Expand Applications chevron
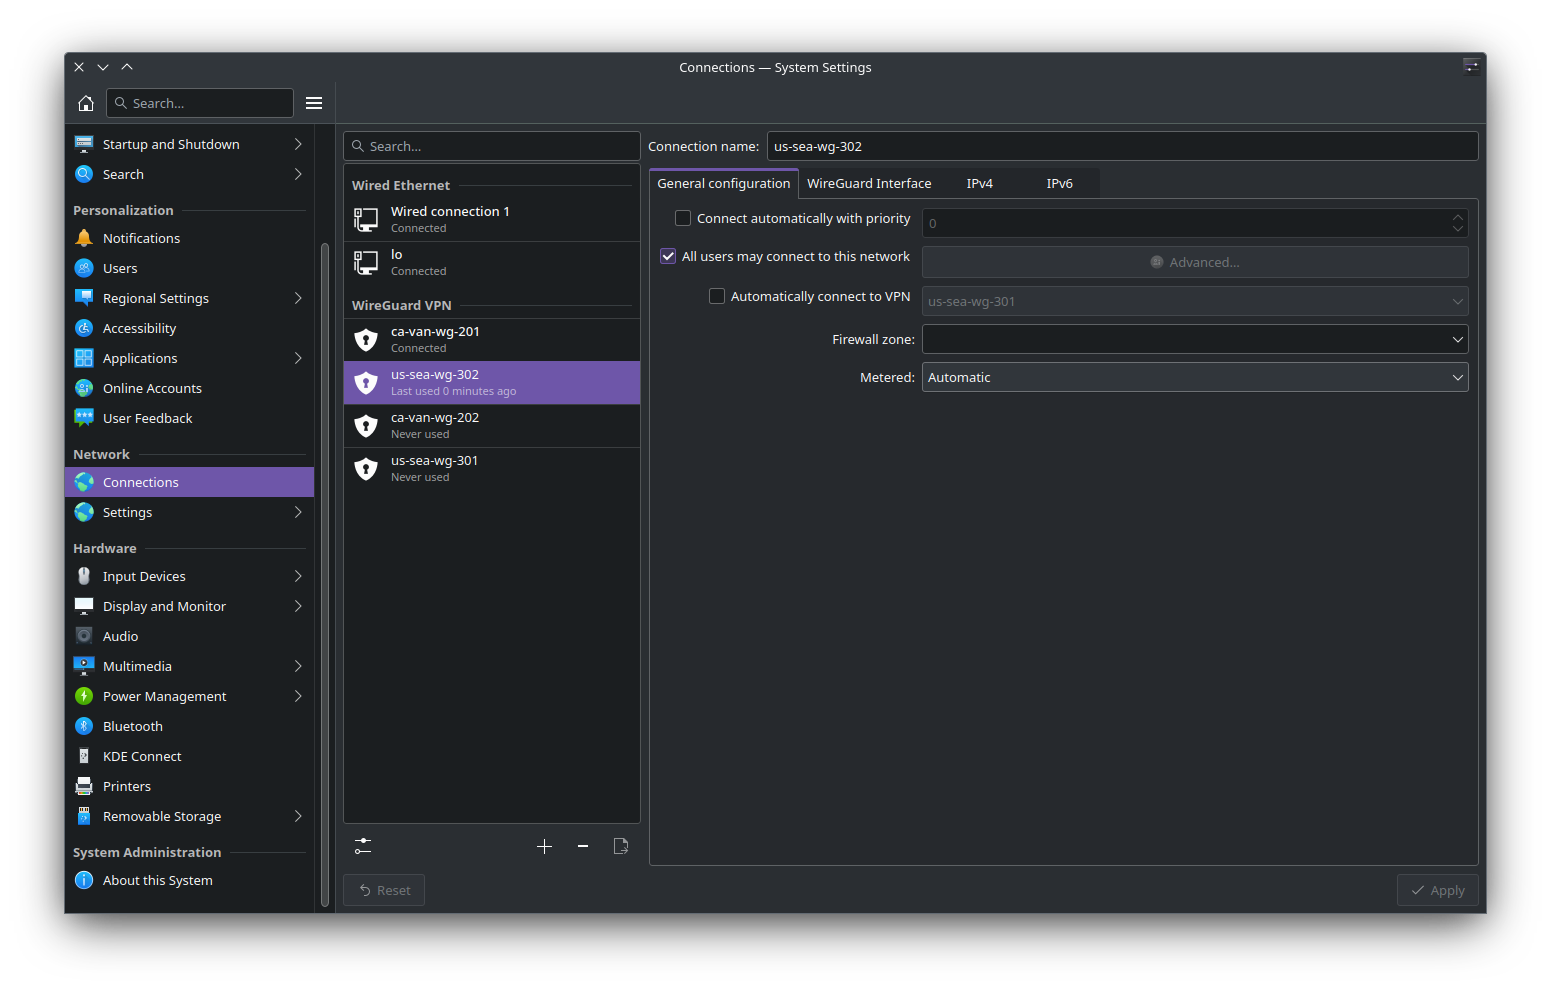Viewport: 1551px width, 990px height. click(298, 358)
